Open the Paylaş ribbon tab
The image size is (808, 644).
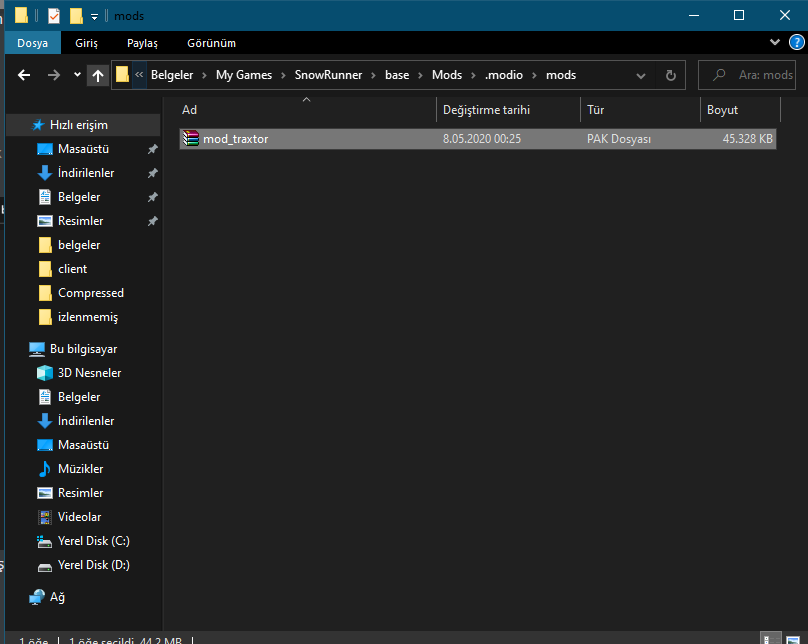point(142,43)
